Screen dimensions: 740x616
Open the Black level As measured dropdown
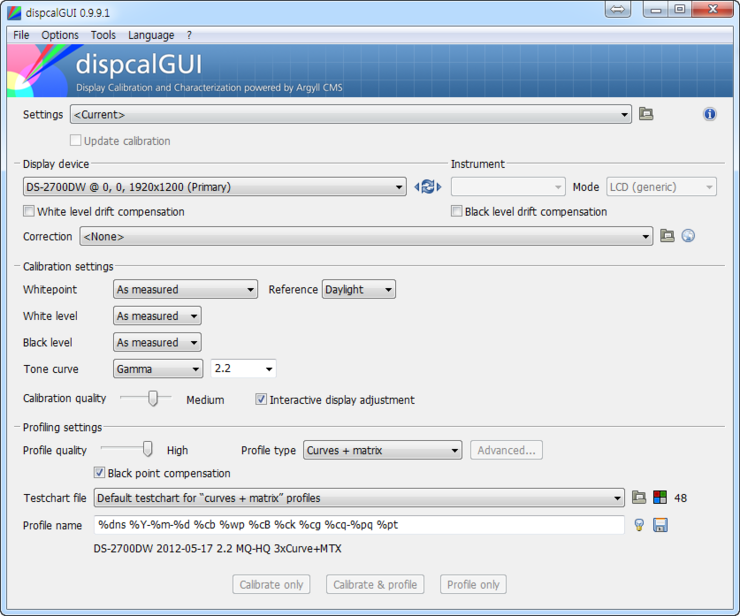pos(157,342)
